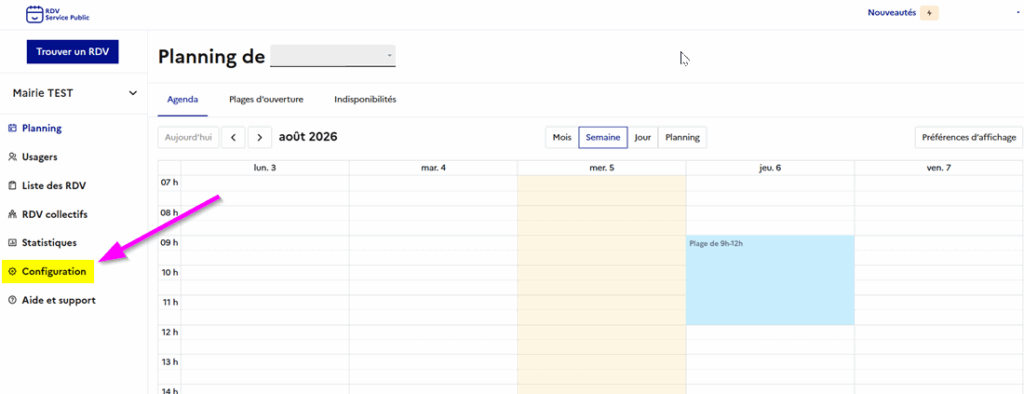This screenshot has width=1024, height=394.
Task: Open Configuration gear icon
Action: (x=12, y=271)
